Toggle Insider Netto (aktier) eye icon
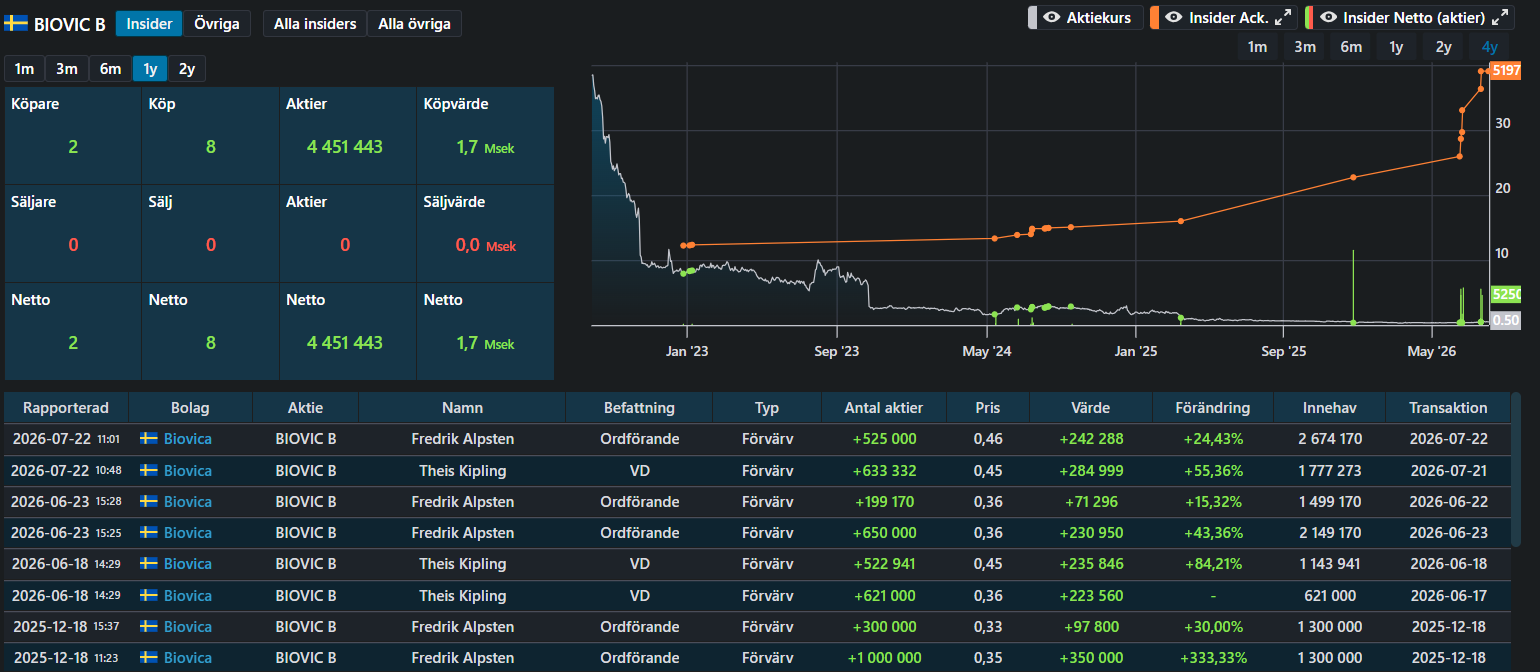 tap(1328, 17)
